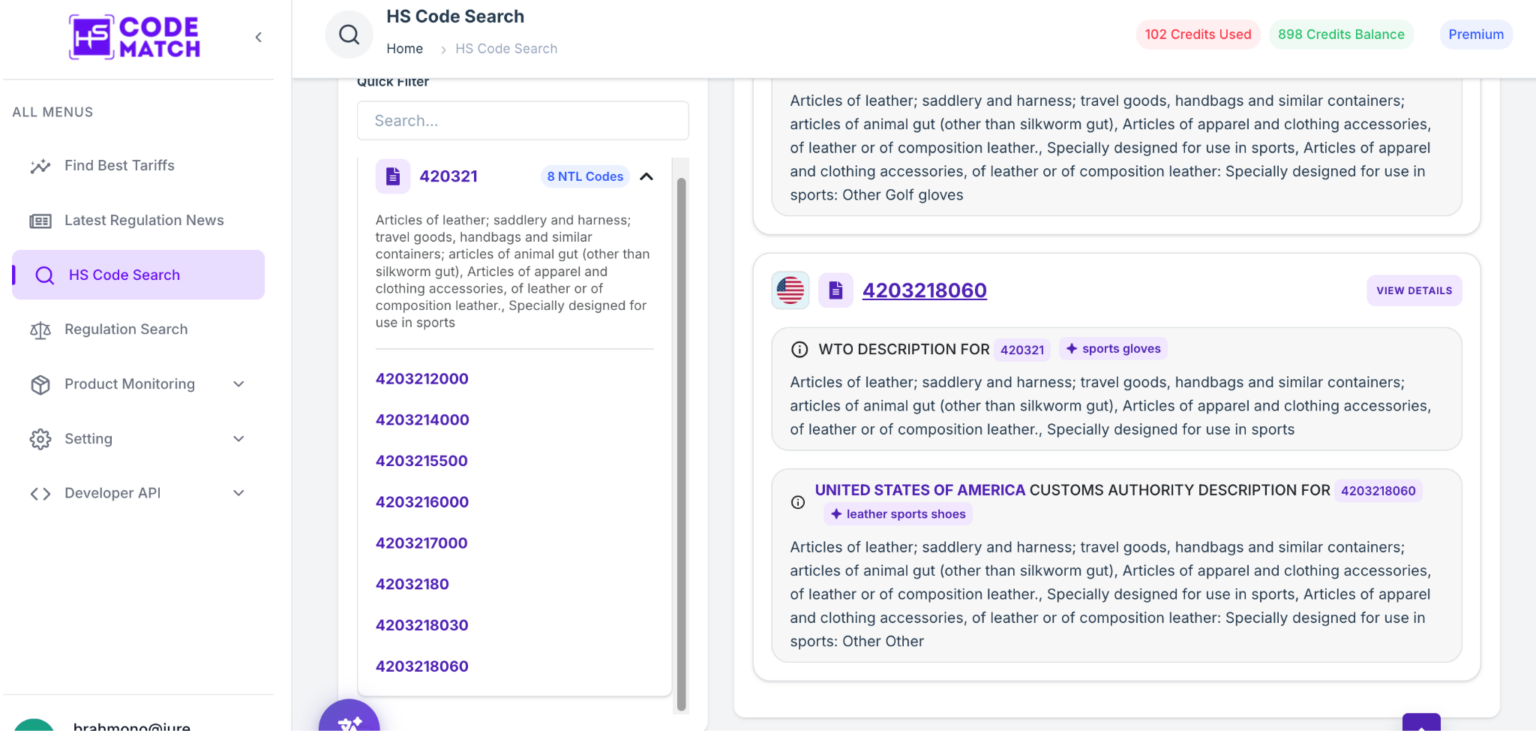The width and height of the screenshot is (1536, 731).
Task: Select NTL code 42032180
Action: click(x=412, y=584)
